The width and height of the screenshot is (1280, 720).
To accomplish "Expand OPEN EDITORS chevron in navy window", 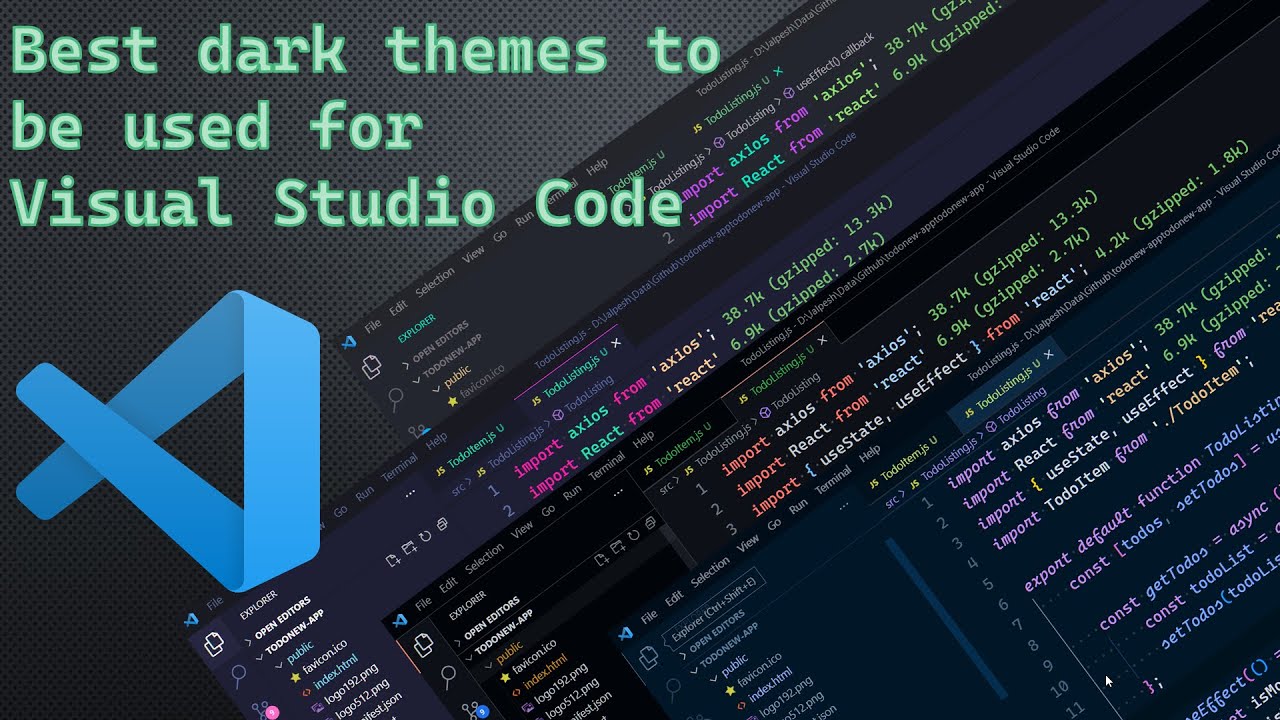I will click(x=682, y=655).
